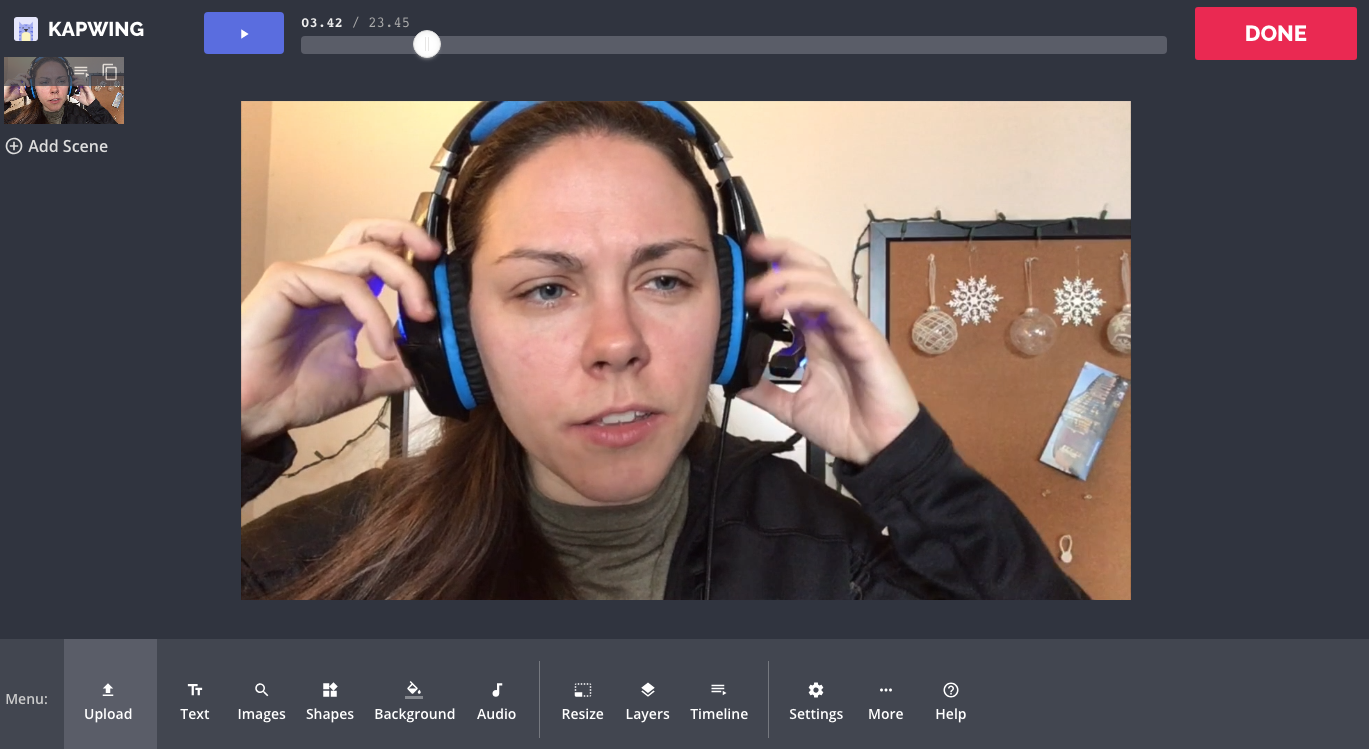Click Add Scene
The image size is (1369, 749).
point(57,146)
